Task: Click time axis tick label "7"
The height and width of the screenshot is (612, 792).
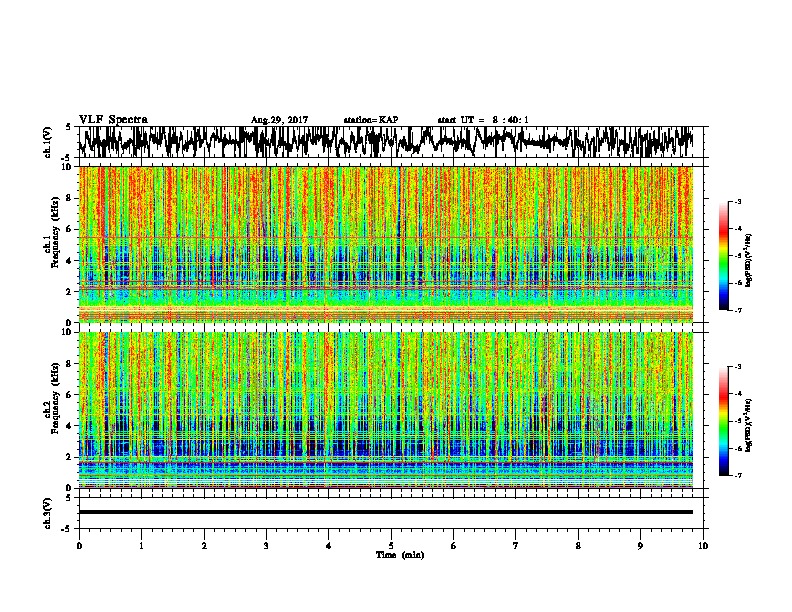Action: (516, 546)
